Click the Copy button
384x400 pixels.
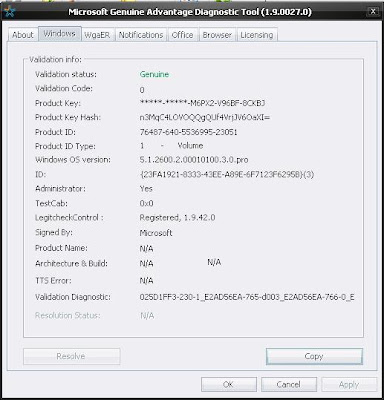[314, 356]
